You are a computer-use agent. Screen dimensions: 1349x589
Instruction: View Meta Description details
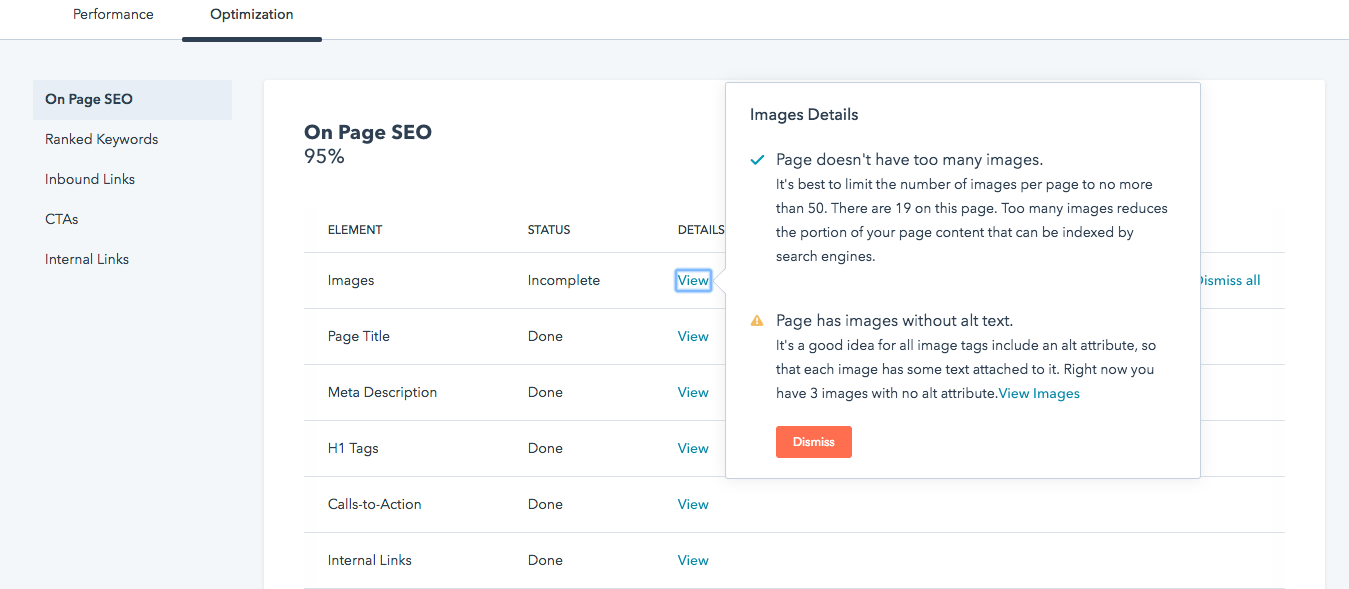pyautogui.click(x=693, y=392)
